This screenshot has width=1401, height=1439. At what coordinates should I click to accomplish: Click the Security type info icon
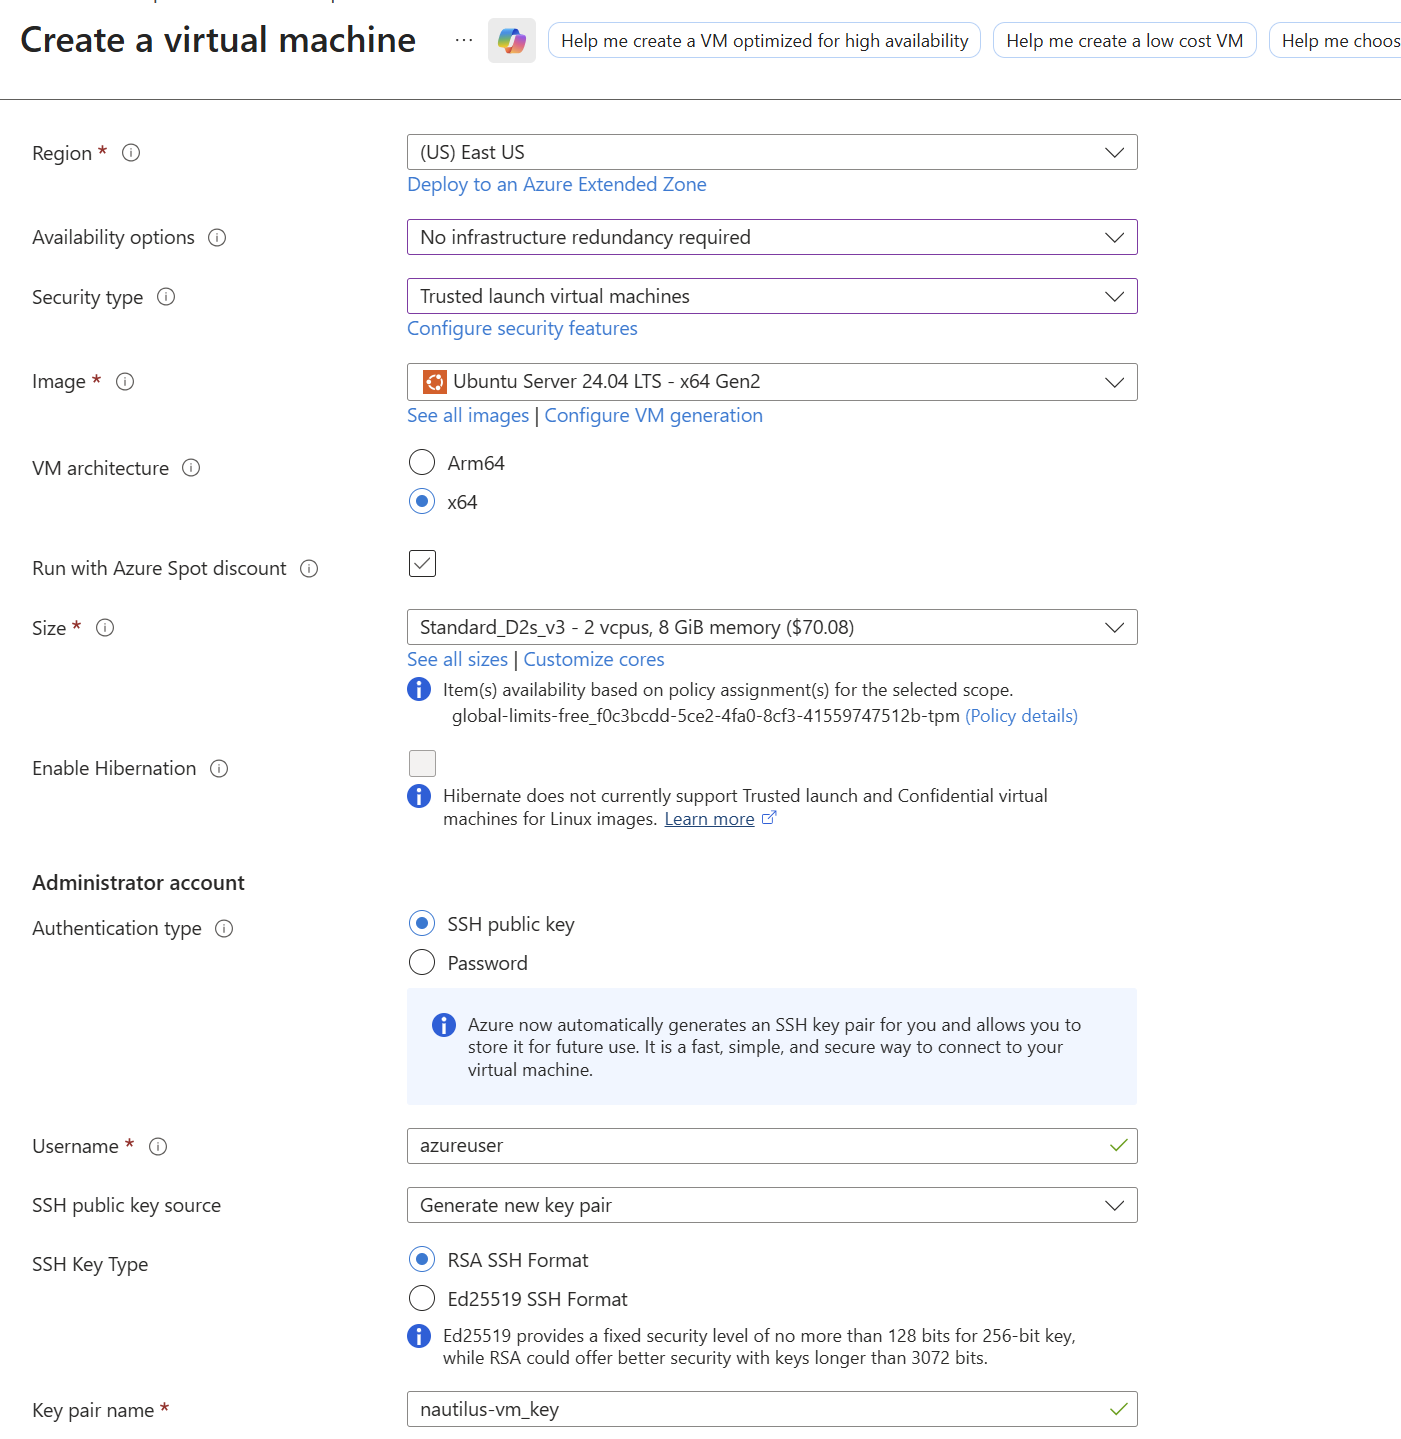(166, 297)
